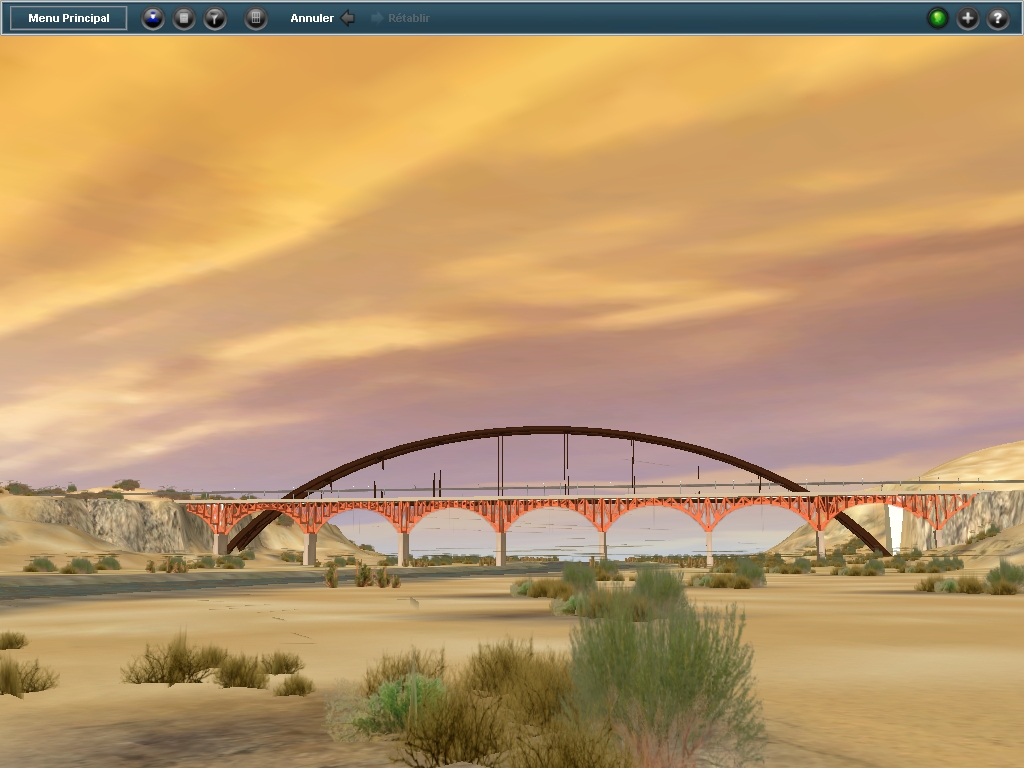Open help with the question mark icon
Viewport: 1024px width, 768px height.
[998, 18]
